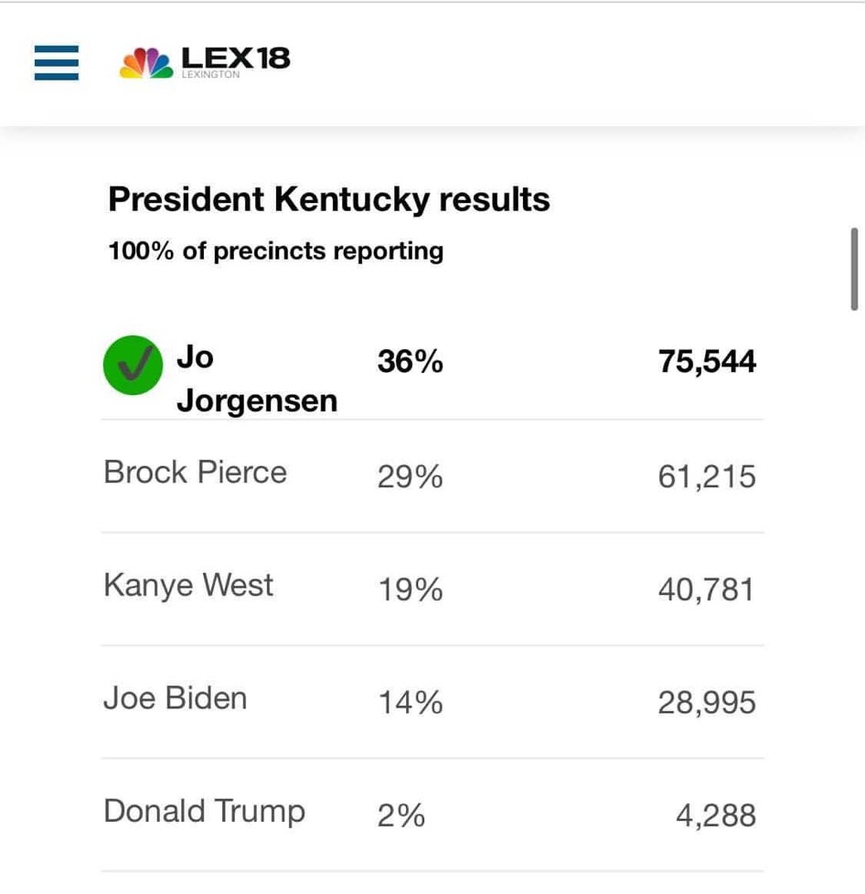Click Brock Pierce's 29% percentage

(410, 476)
